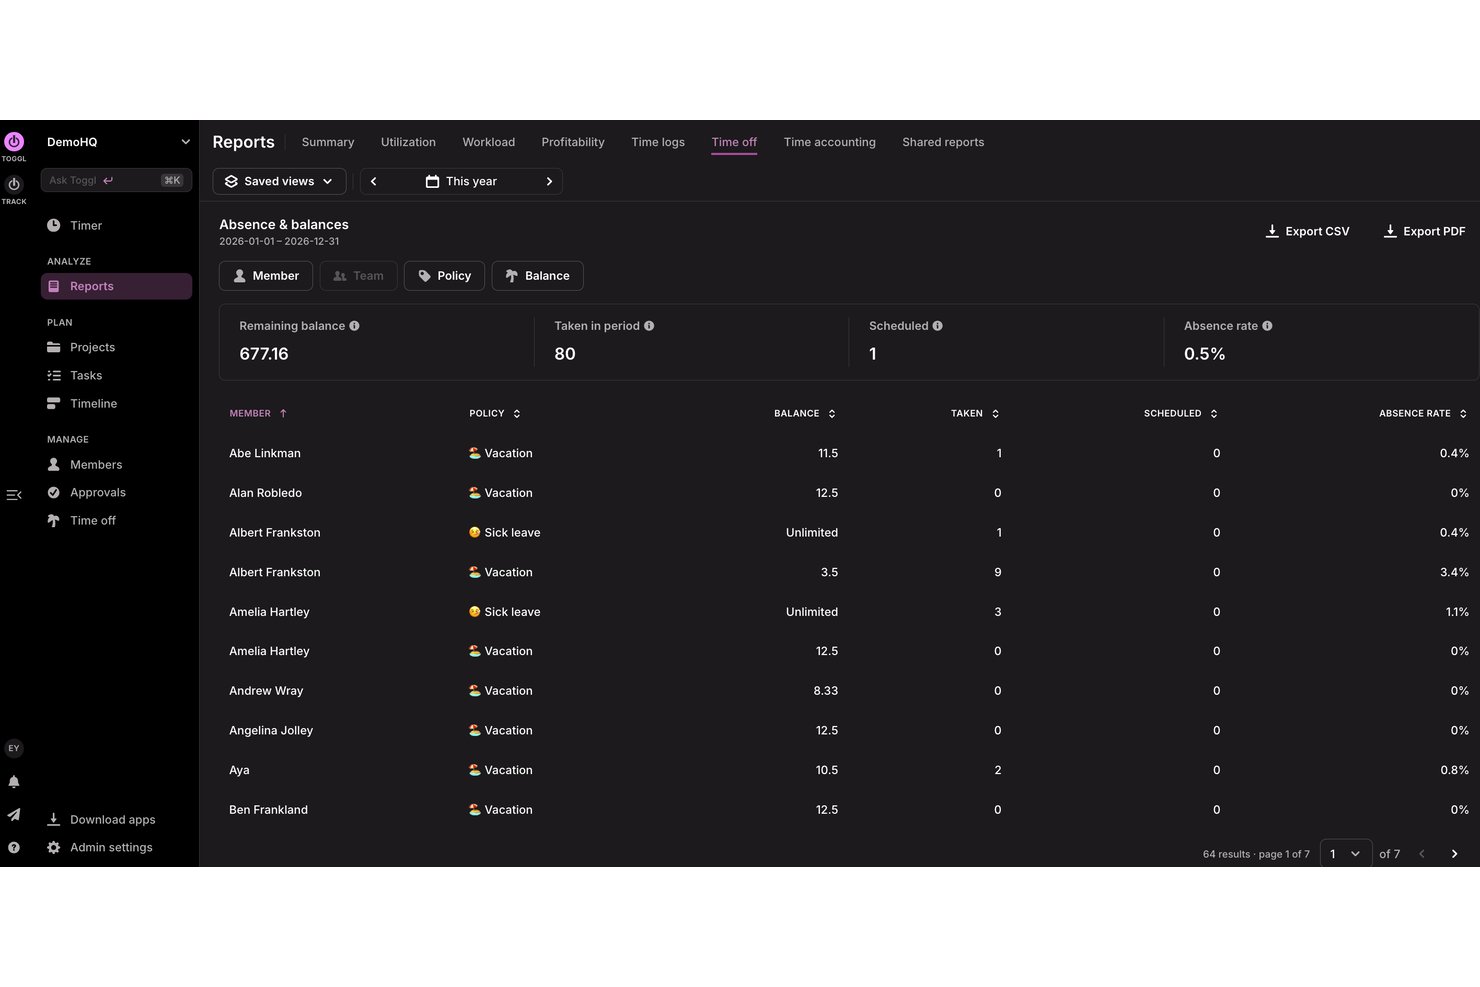The height and width of the screenshot is (987, 1480).
Task: Go to previous results page arrow
Action: [x=1422, y=854]
